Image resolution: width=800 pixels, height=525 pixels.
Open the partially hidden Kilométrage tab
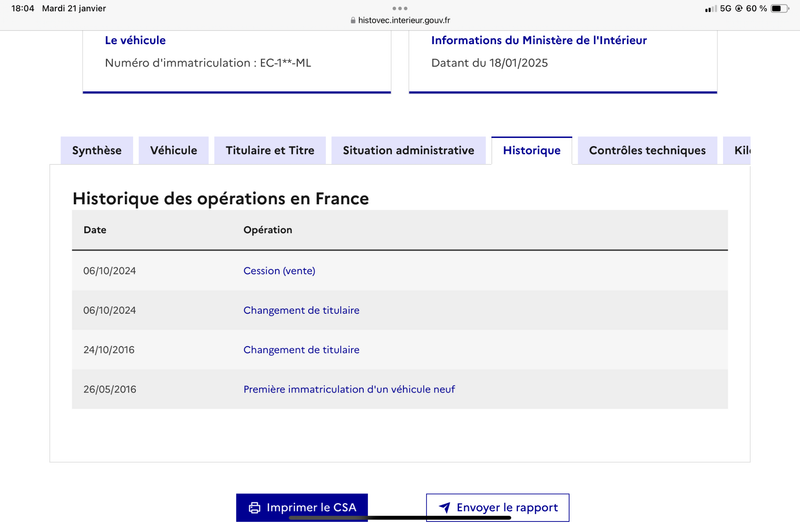[x=737, y=151]
